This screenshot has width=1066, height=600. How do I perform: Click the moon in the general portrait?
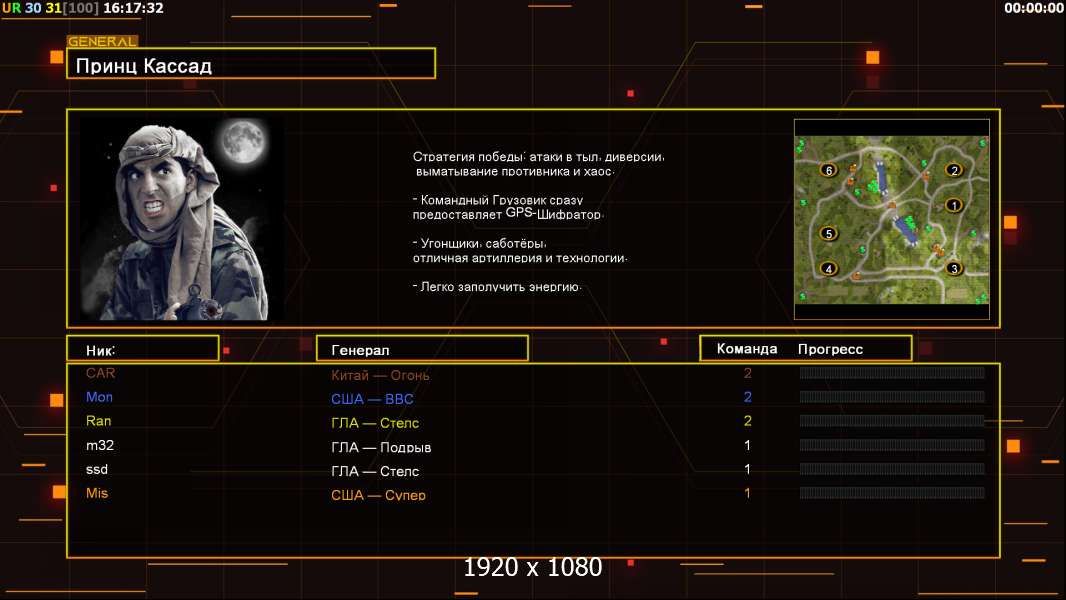(243, 141)
